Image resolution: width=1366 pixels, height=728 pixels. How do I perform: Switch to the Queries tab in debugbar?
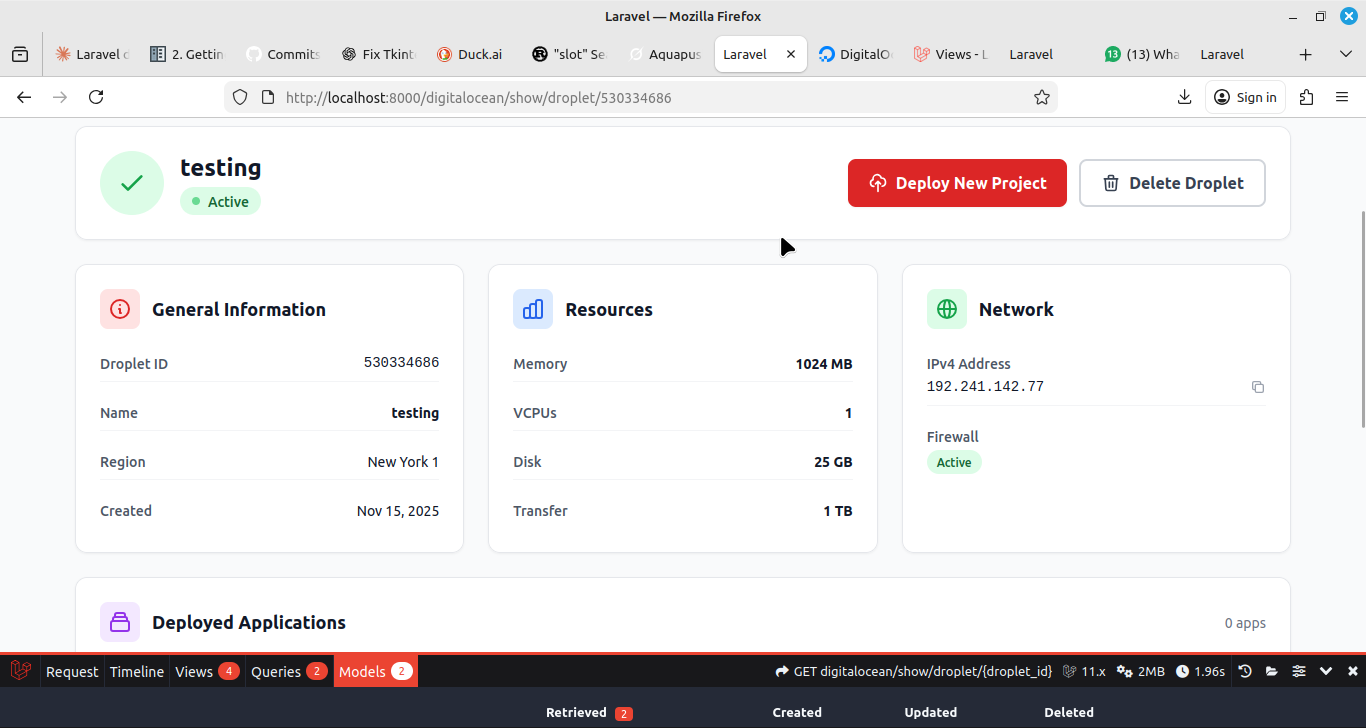(277, 671)
